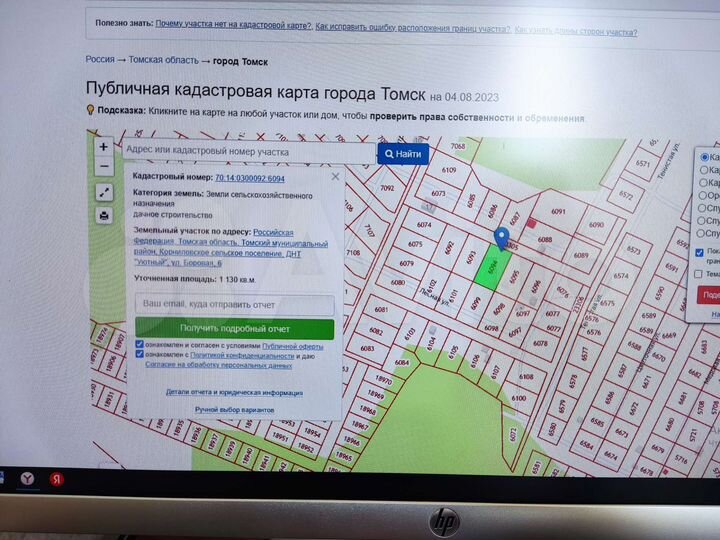
Task: Select the second layer radio button
Action: 703,170
